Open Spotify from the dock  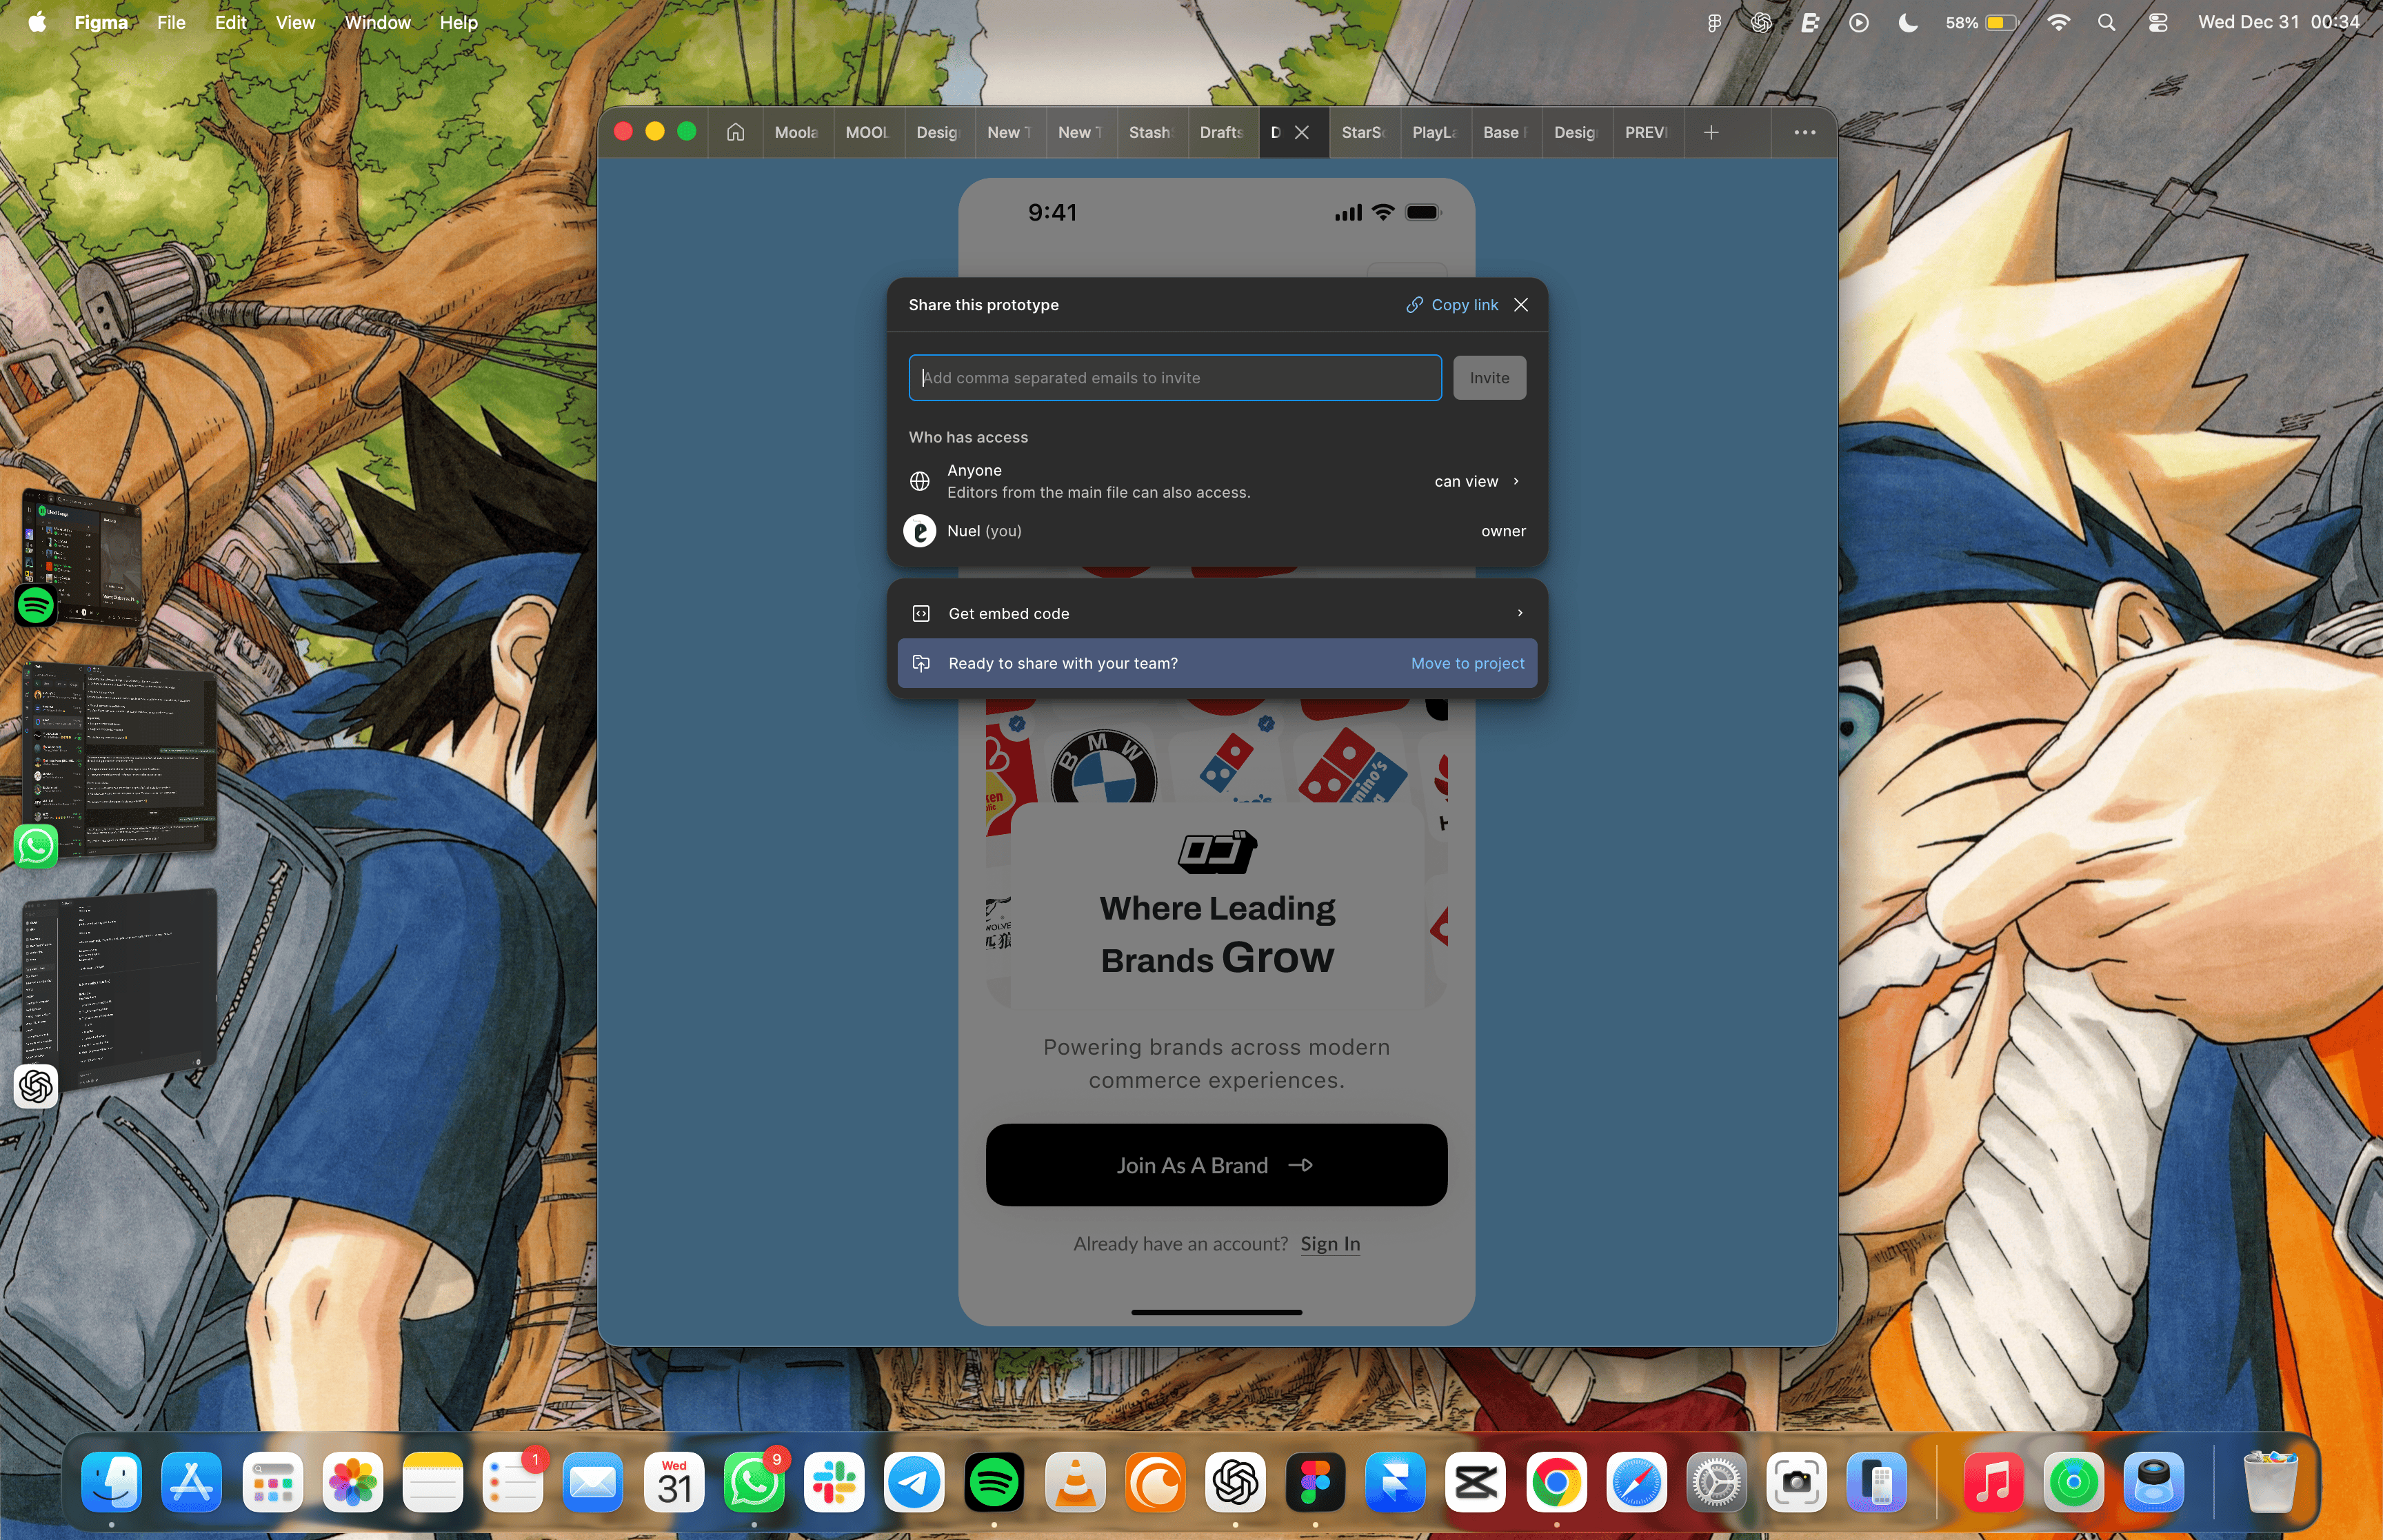coord(994,1481)
